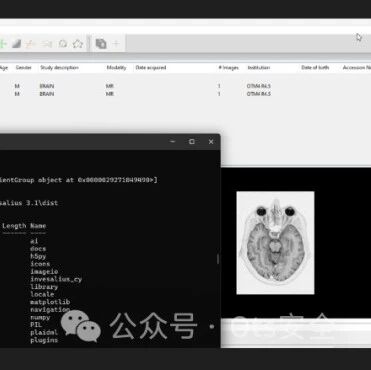
Task: Sort by the Institution column header
Action: click(x=259, y=68)
